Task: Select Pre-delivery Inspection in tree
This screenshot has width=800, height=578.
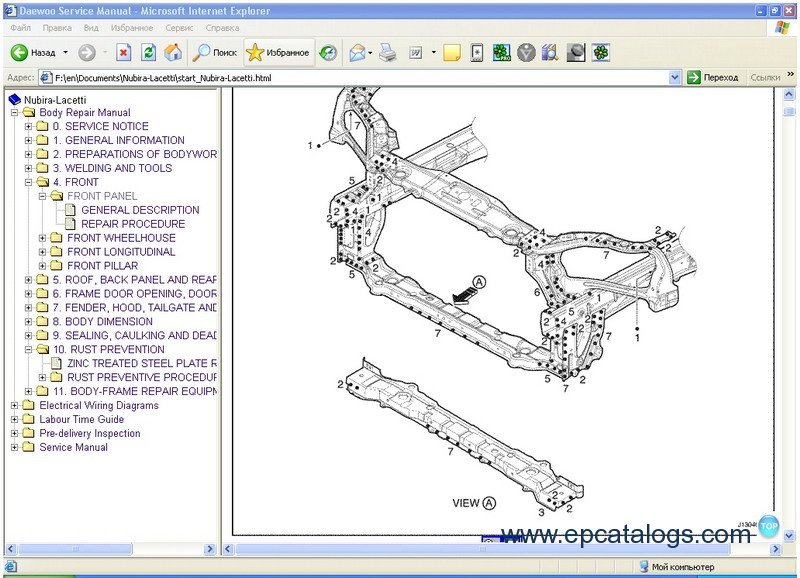Action: 90,433
